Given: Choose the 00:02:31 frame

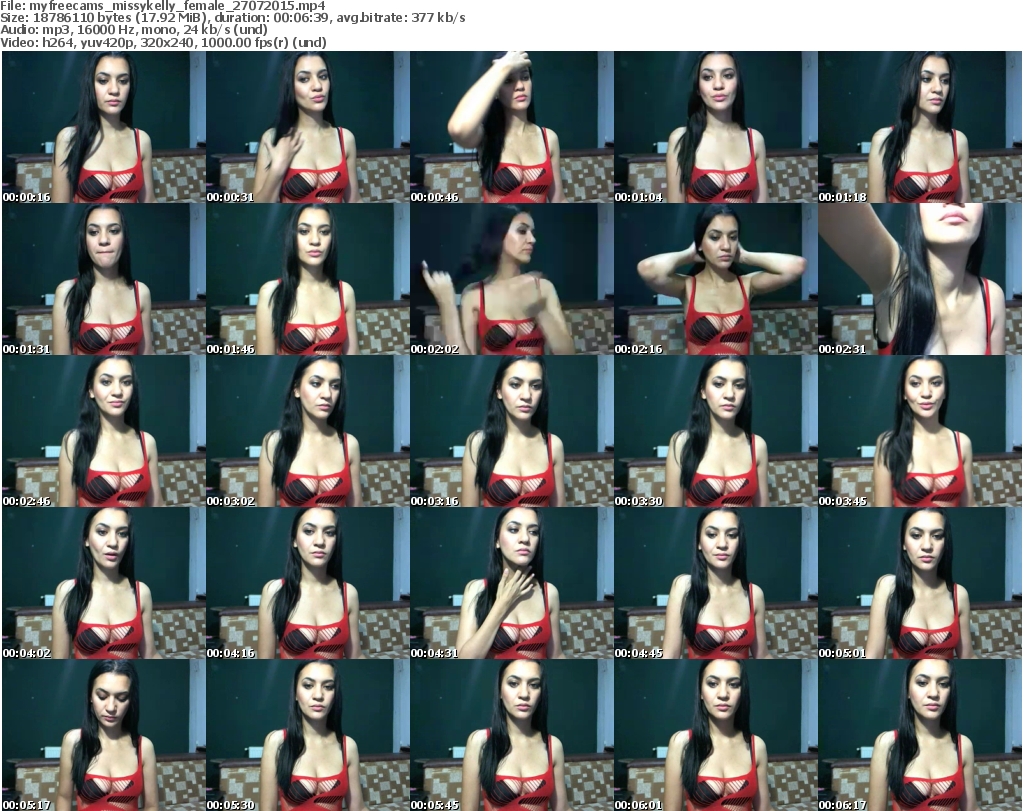Looking at the screenshot, I should click(920, 279).
